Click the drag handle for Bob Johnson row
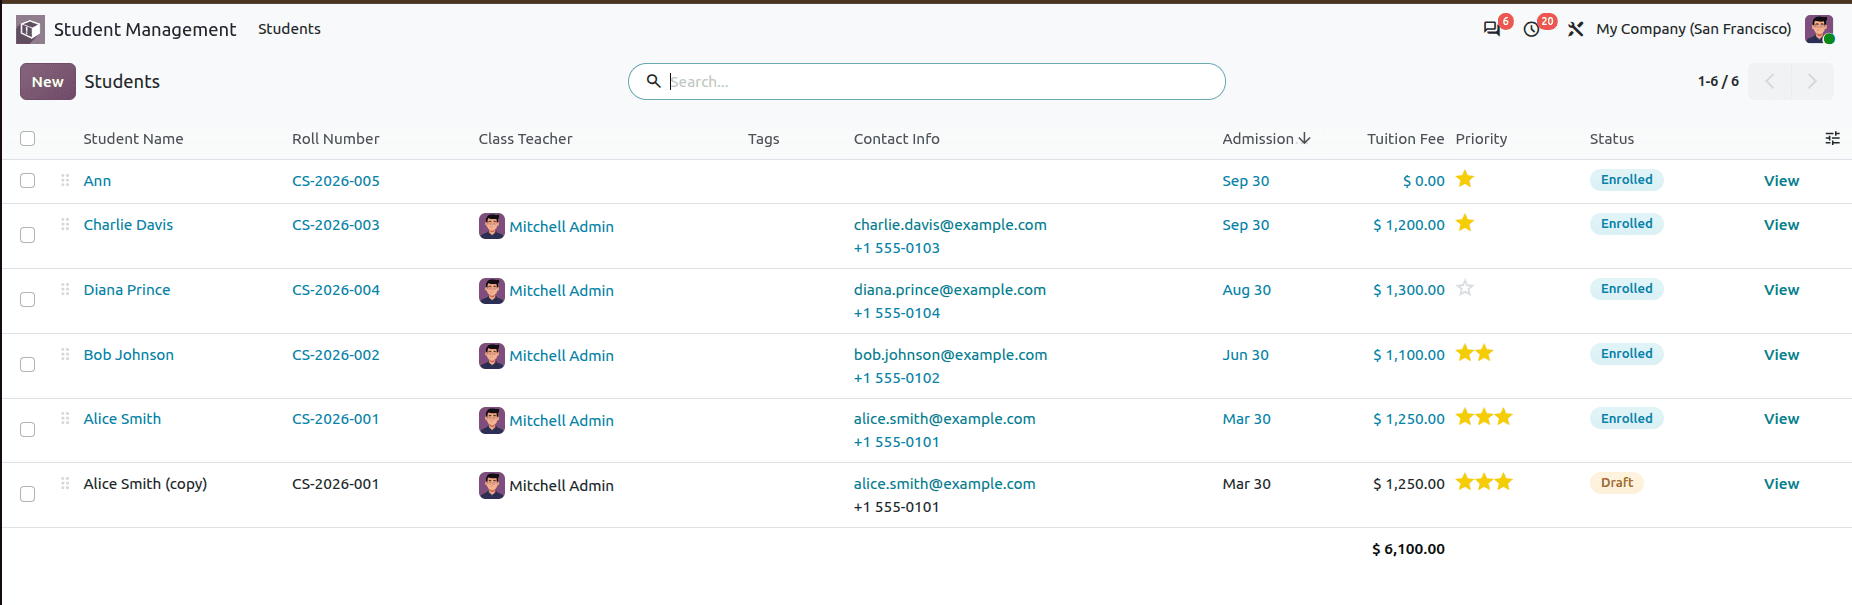Screen dimensions: 1852x605 (x=65, y=354)
